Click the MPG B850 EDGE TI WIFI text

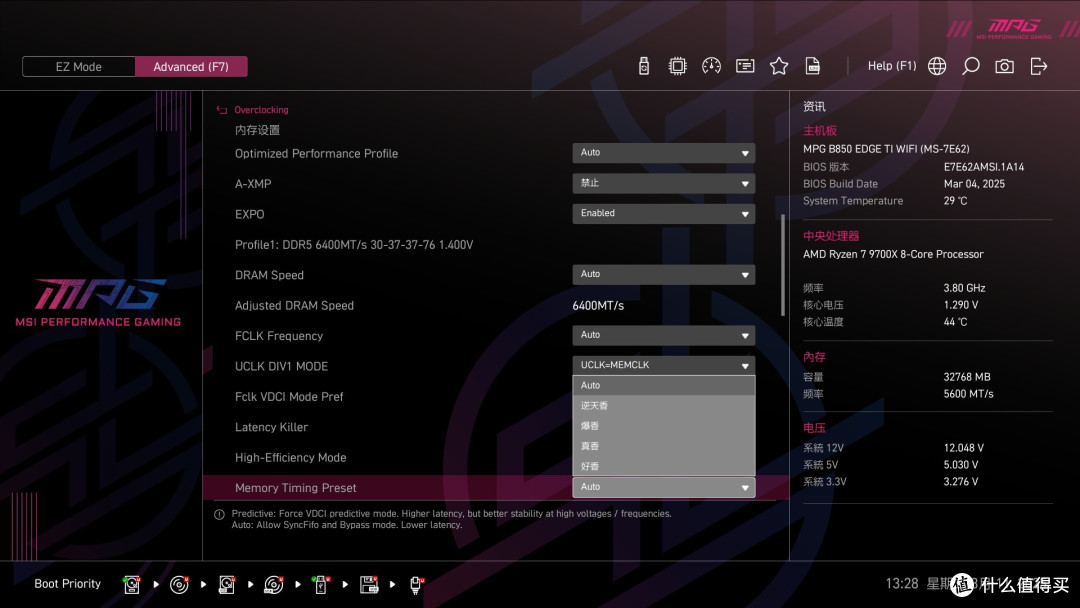tap(886, 149)
